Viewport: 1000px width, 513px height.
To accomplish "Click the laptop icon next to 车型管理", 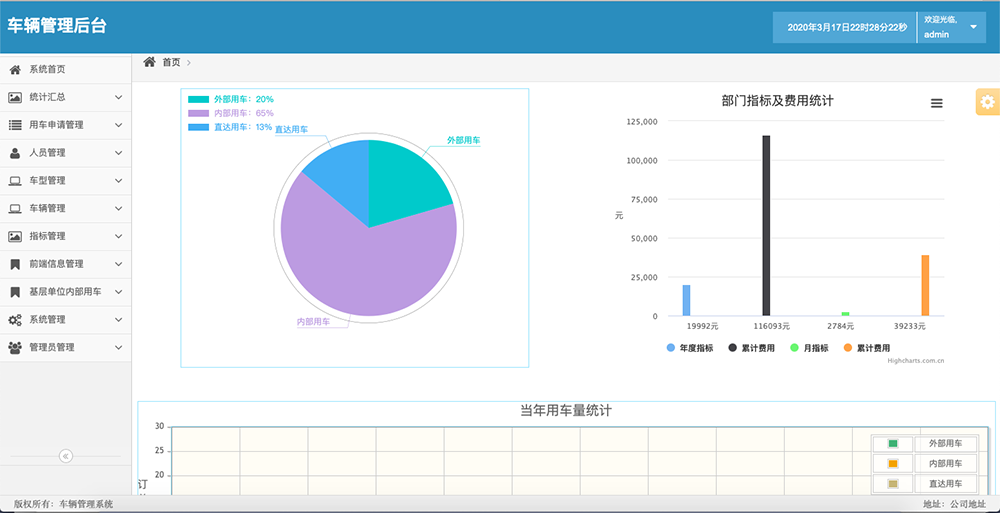I will click(15, 181).
